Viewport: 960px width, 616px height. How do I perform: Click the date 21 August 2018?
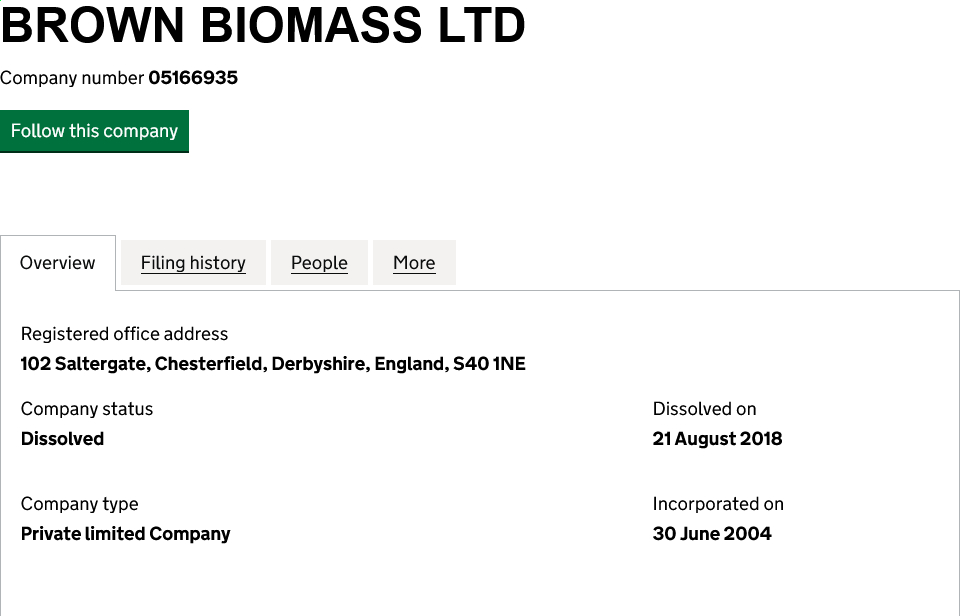717,439
